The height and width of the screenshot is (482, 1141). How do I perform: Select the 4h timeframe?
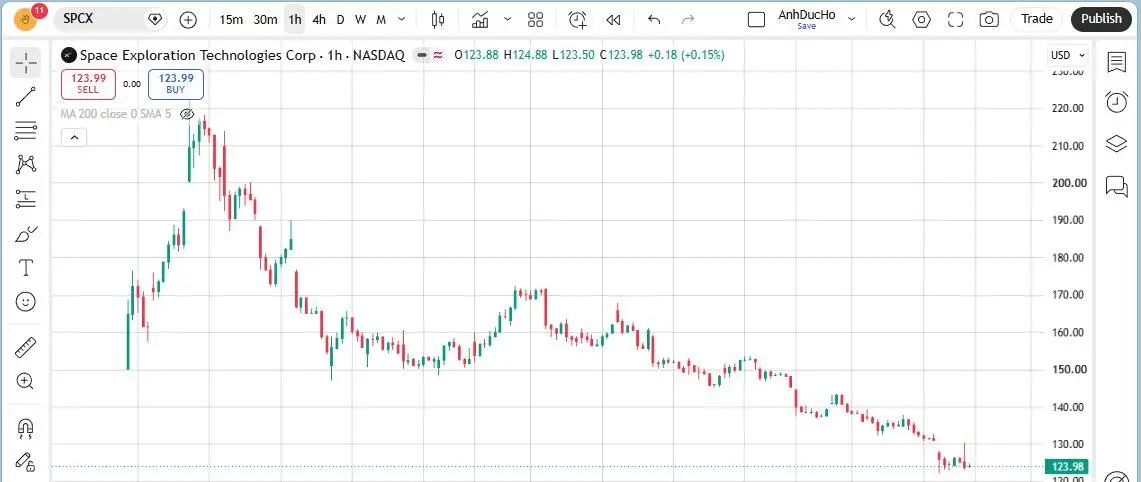pos(319,20)
